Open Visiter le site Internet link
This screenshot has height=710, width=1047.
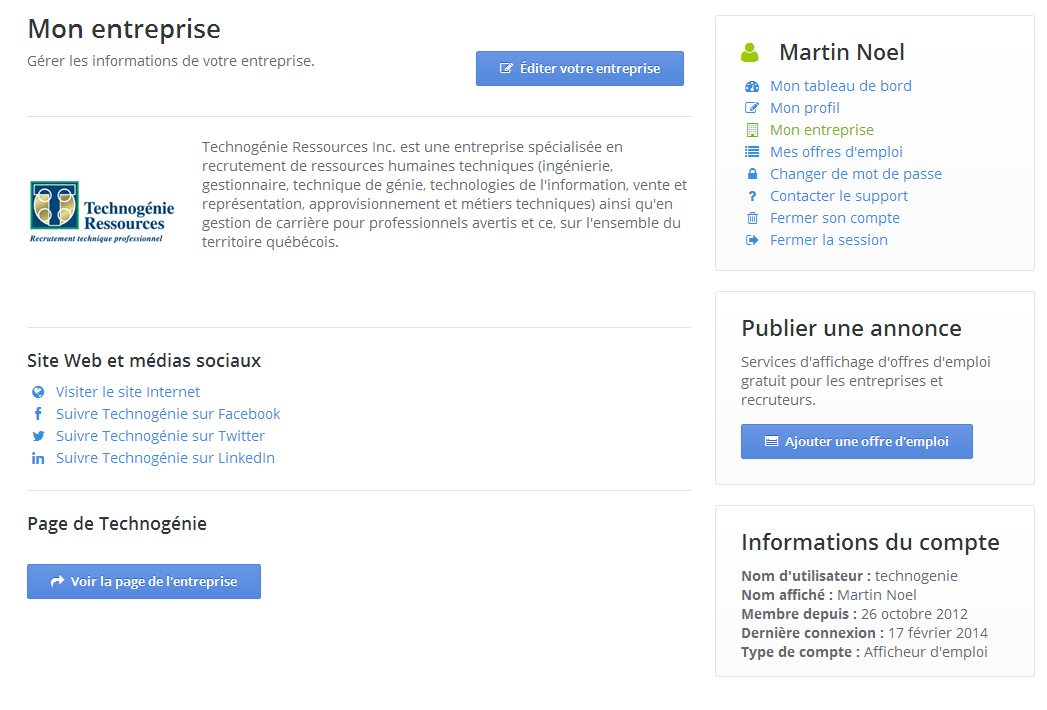tap(128, 392)
